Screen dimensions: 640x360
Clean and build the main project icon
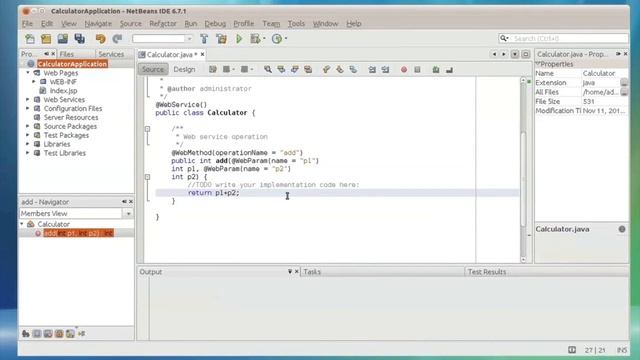click(222, 39)
